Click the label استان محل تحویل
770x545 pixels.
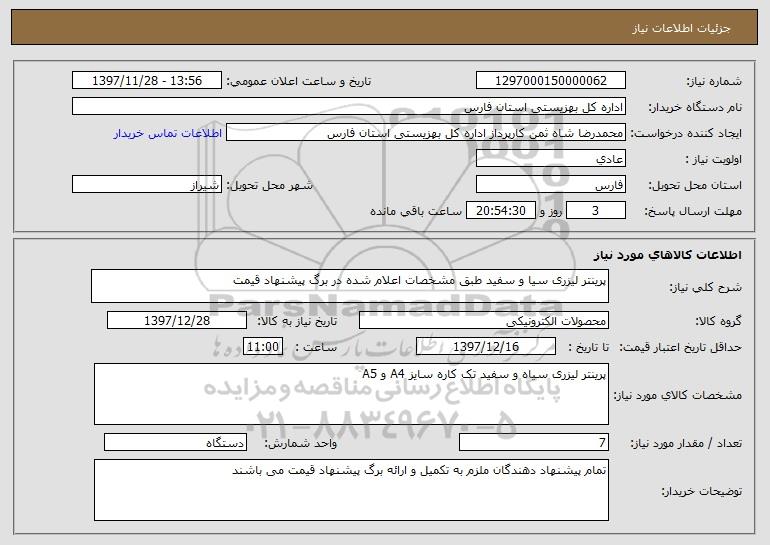pyautogui.click(x=695, y=185)
